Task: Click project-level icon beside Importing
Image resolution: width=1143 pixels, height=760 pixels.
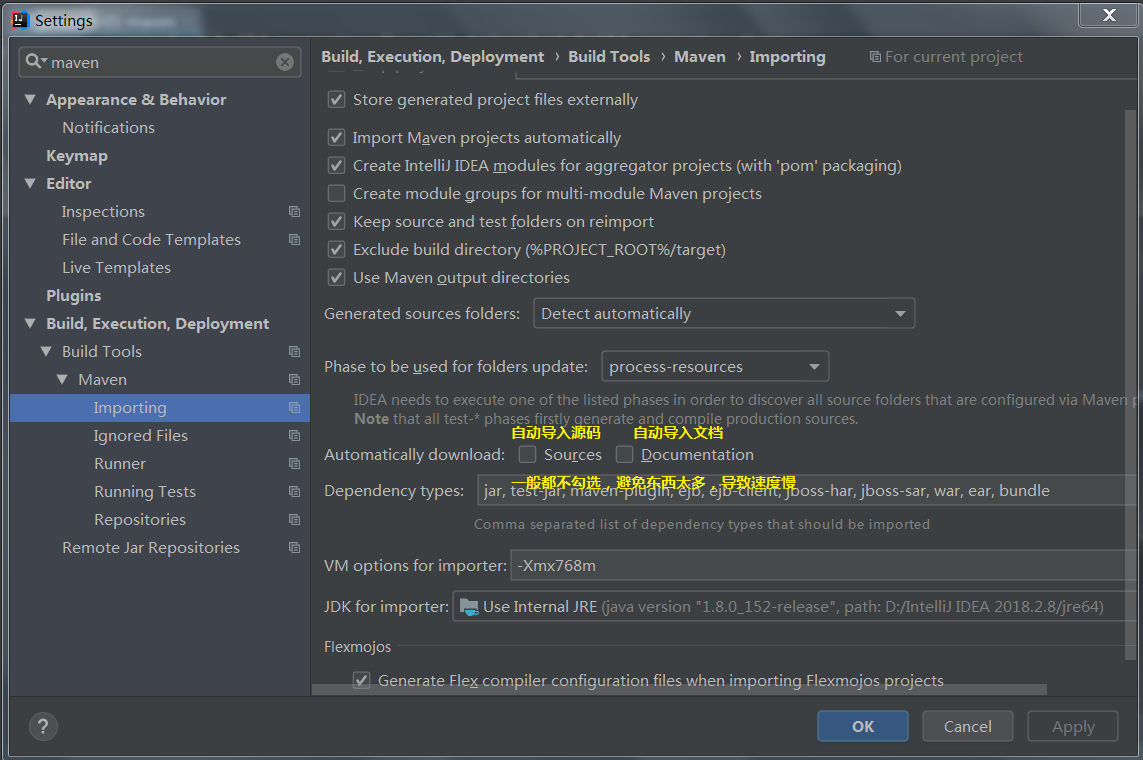Action: [294, 407]
